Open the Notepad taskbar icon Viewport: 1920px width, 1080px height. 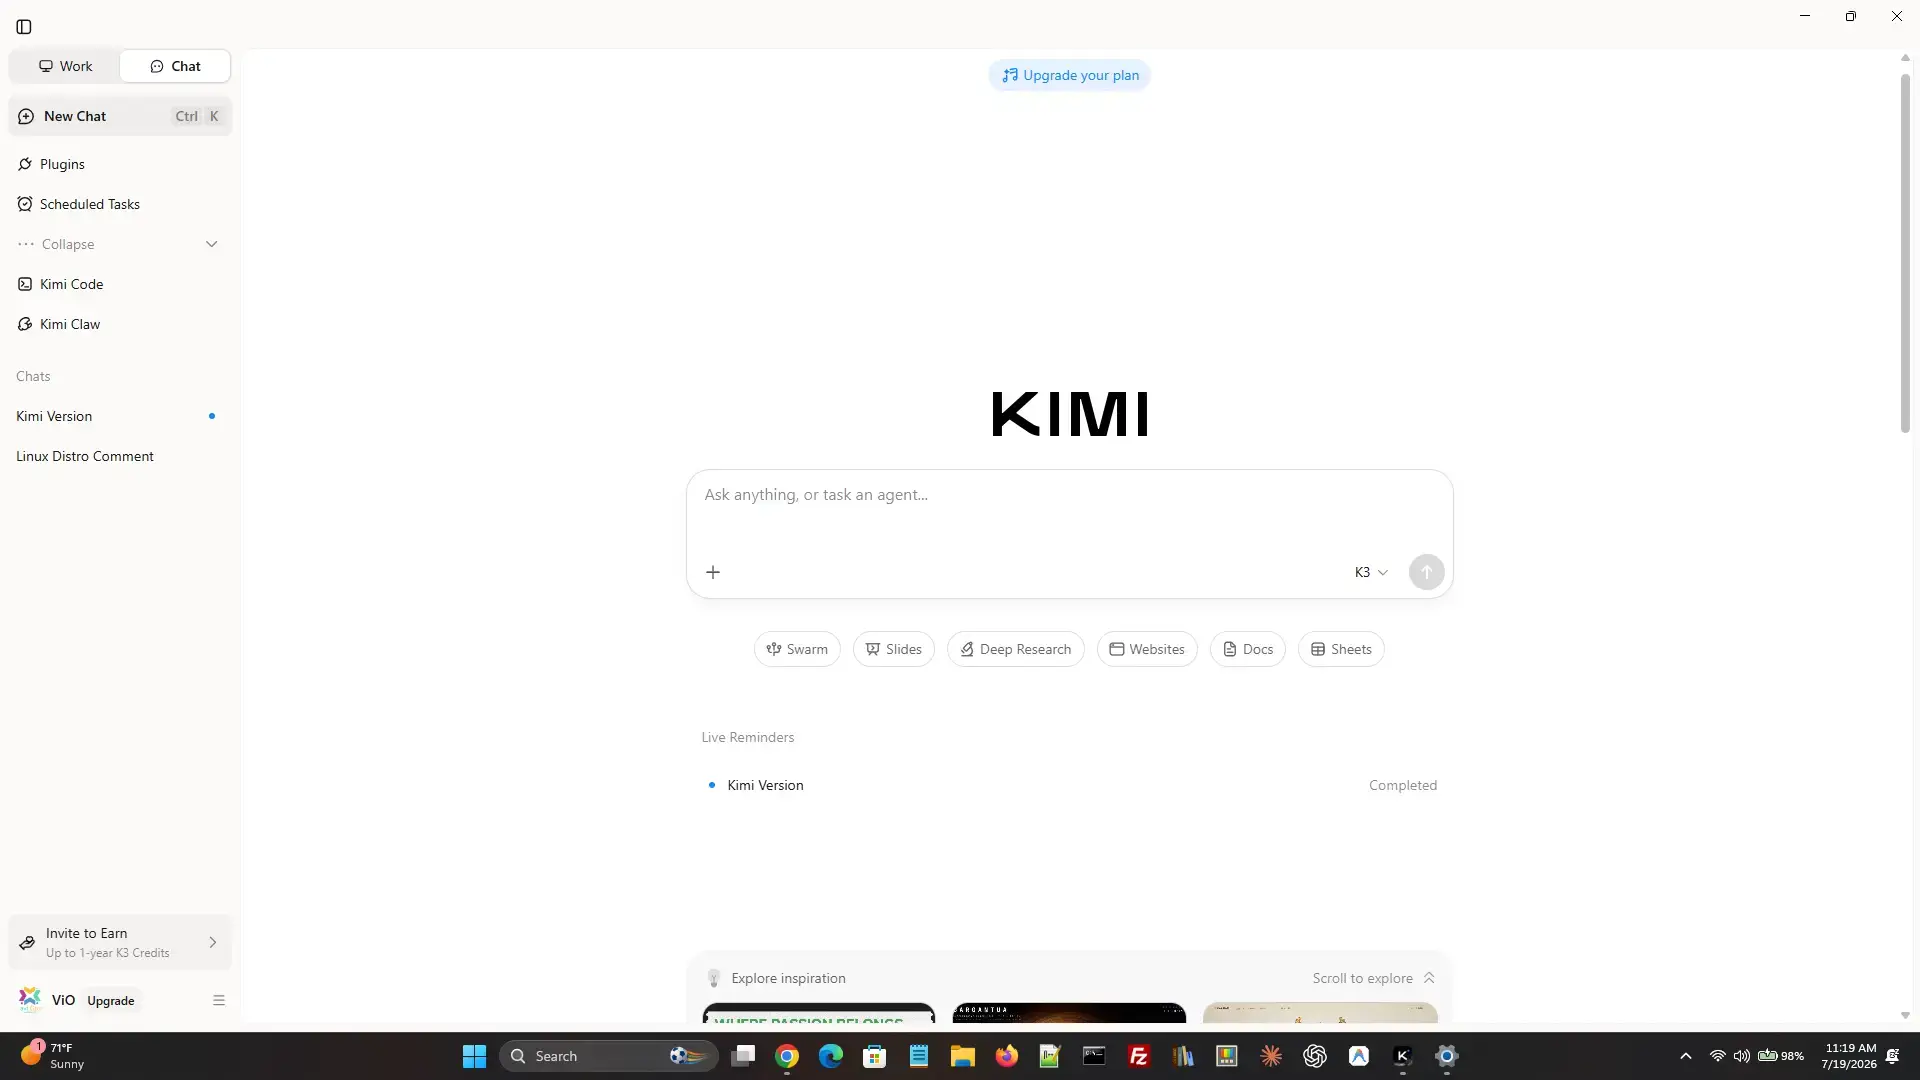919,1056
